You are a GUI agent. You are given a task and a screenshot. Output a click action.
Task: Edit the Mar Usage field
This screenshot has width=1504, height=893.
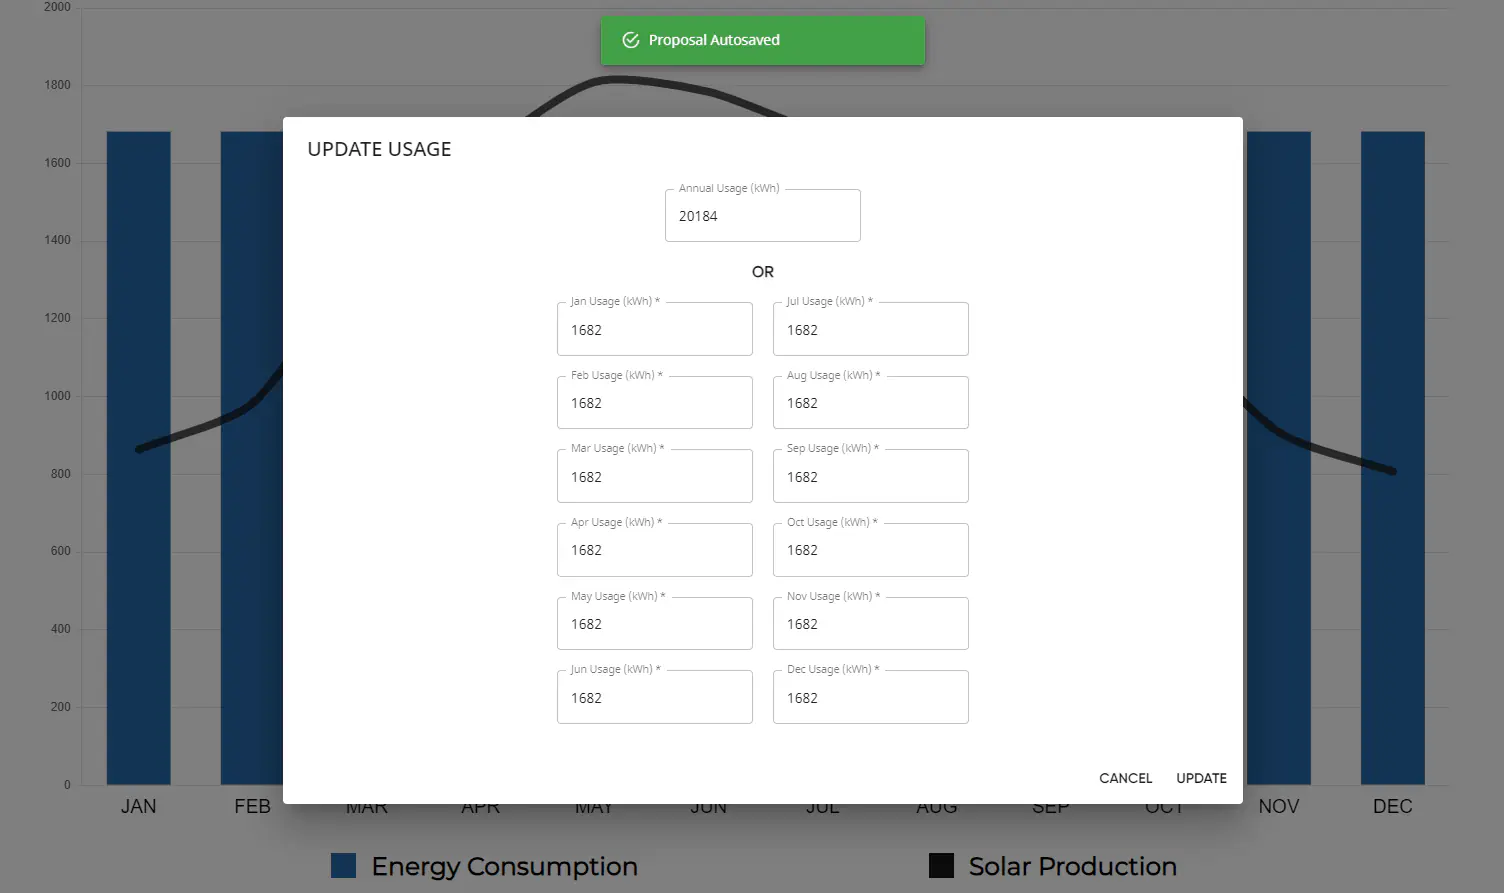pos(654,476)
